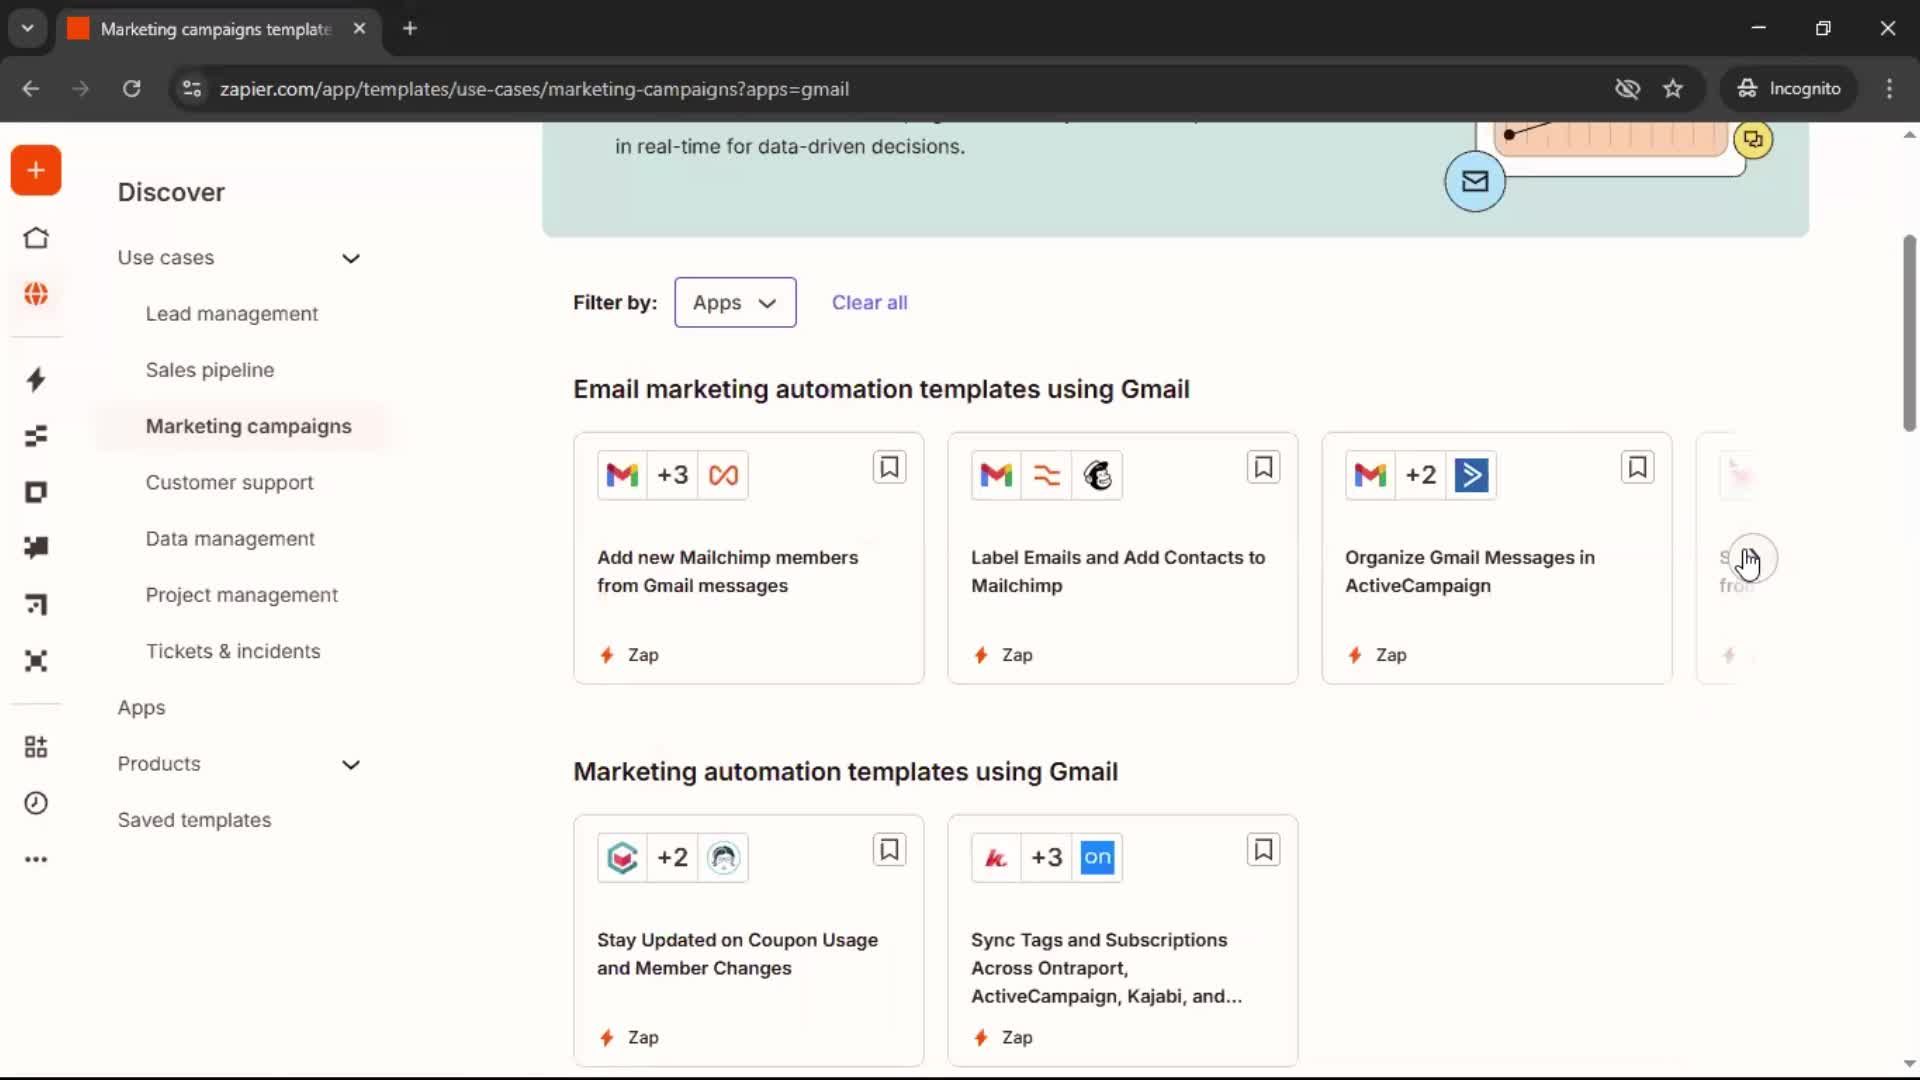Screen dimensions: 1920x1080
Task: Click the scrollbar down arrow
Action: tap(1909, 1064)
